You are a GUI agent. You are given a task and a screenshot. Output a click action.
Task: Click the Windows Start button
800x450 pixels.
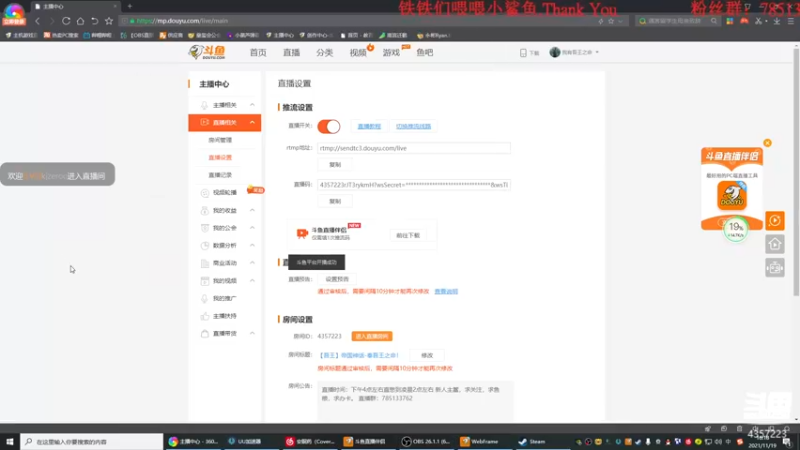[10, 441]
